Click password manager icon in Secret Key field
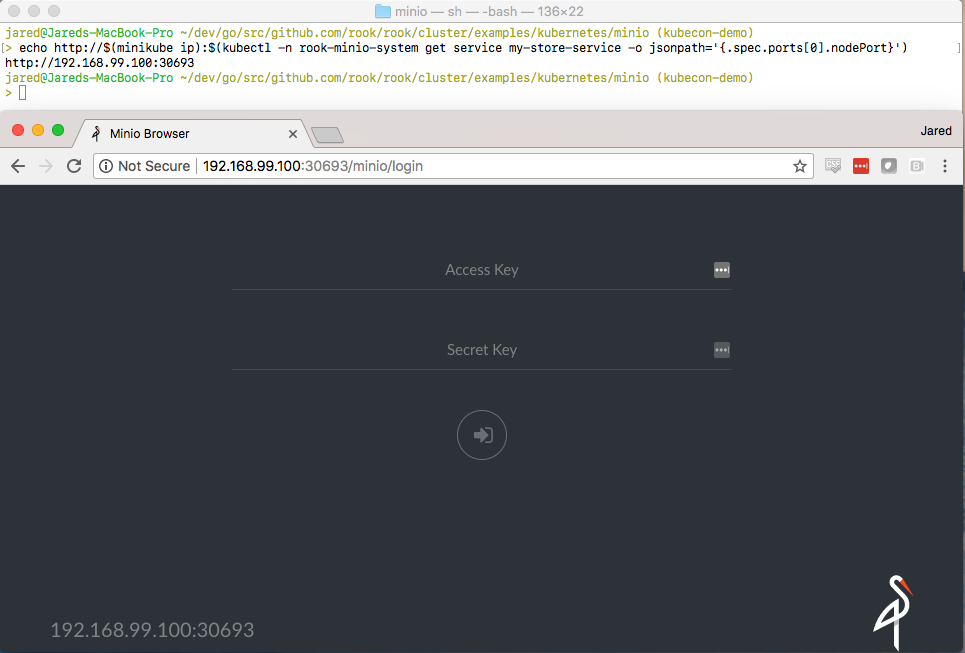This screenshot has width=965, height=653. [722, 350]
